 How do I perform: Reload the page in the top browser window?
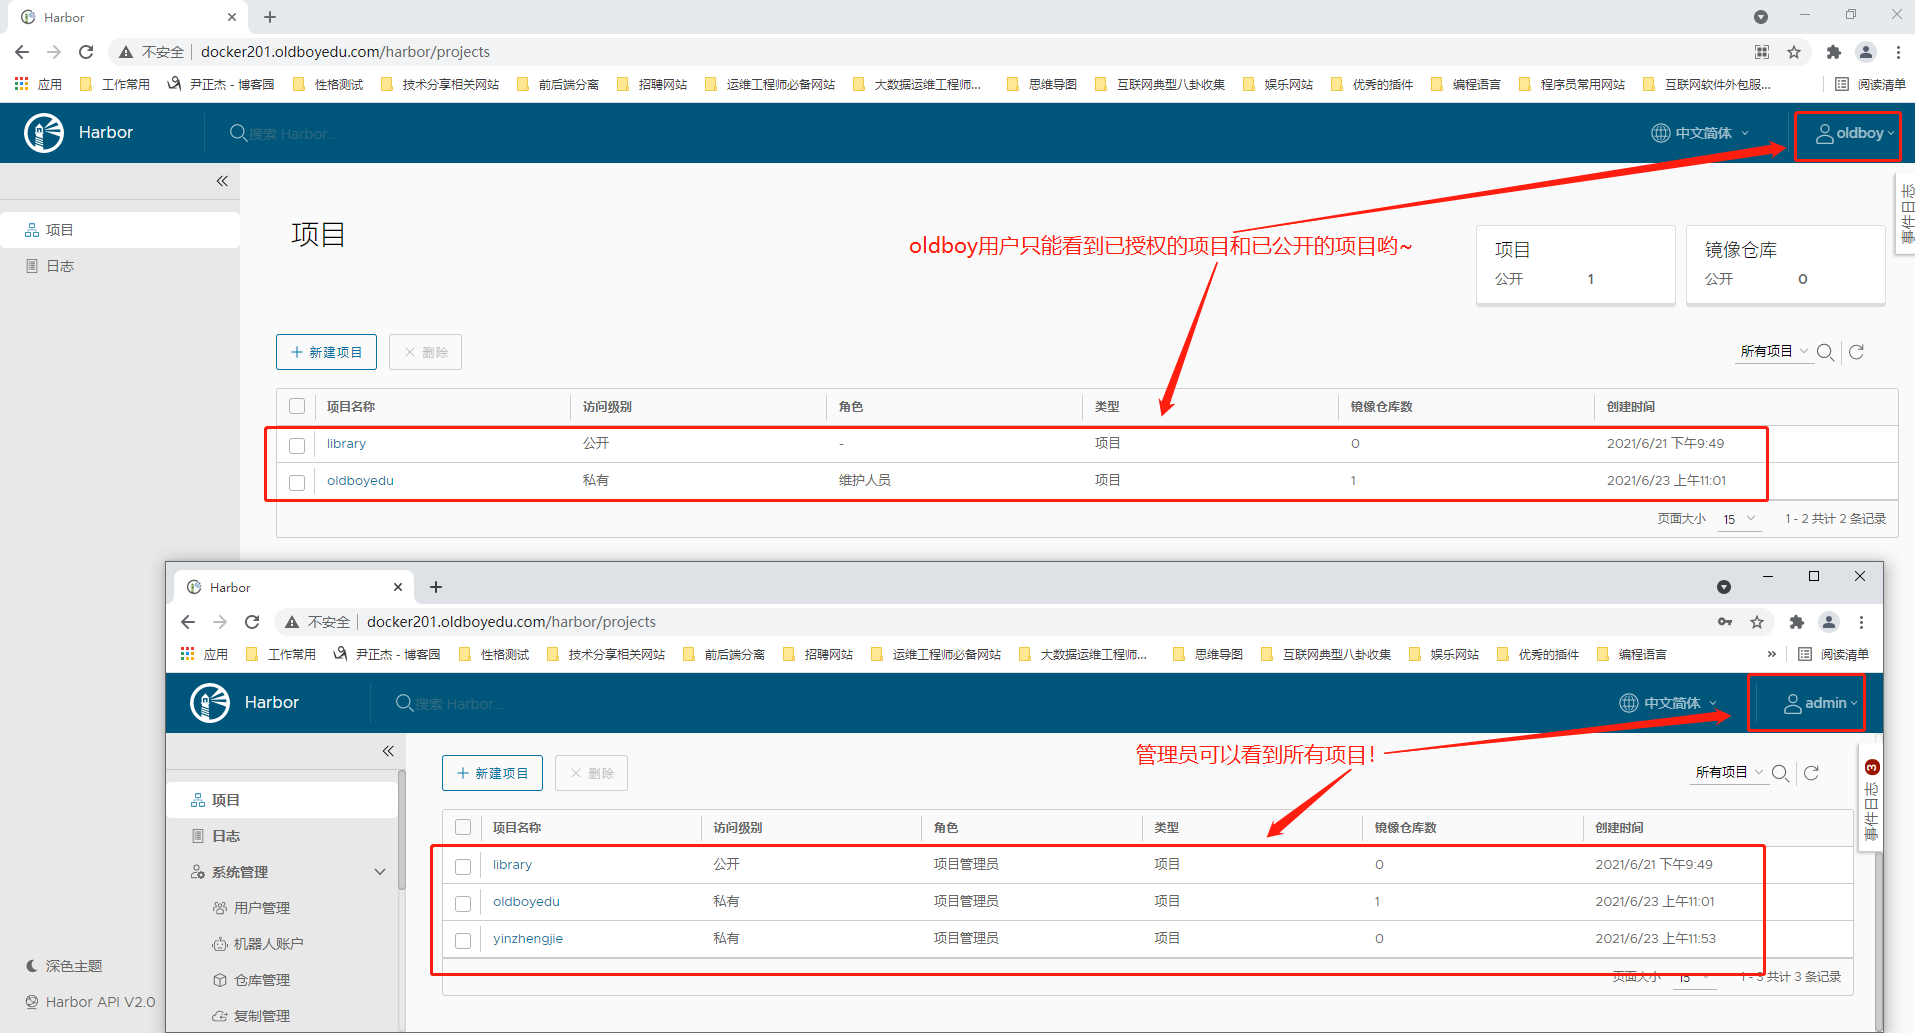tap(86, 52)
